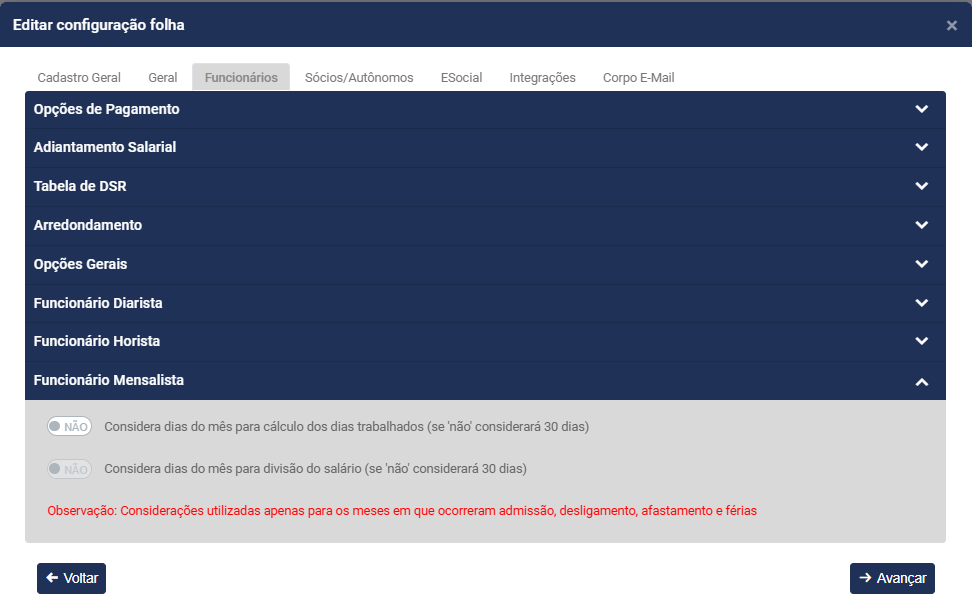Click the label about cálculo dos dias trabalhados
The width and height of the screenshot is (972, 610).
tap(347, 427)
